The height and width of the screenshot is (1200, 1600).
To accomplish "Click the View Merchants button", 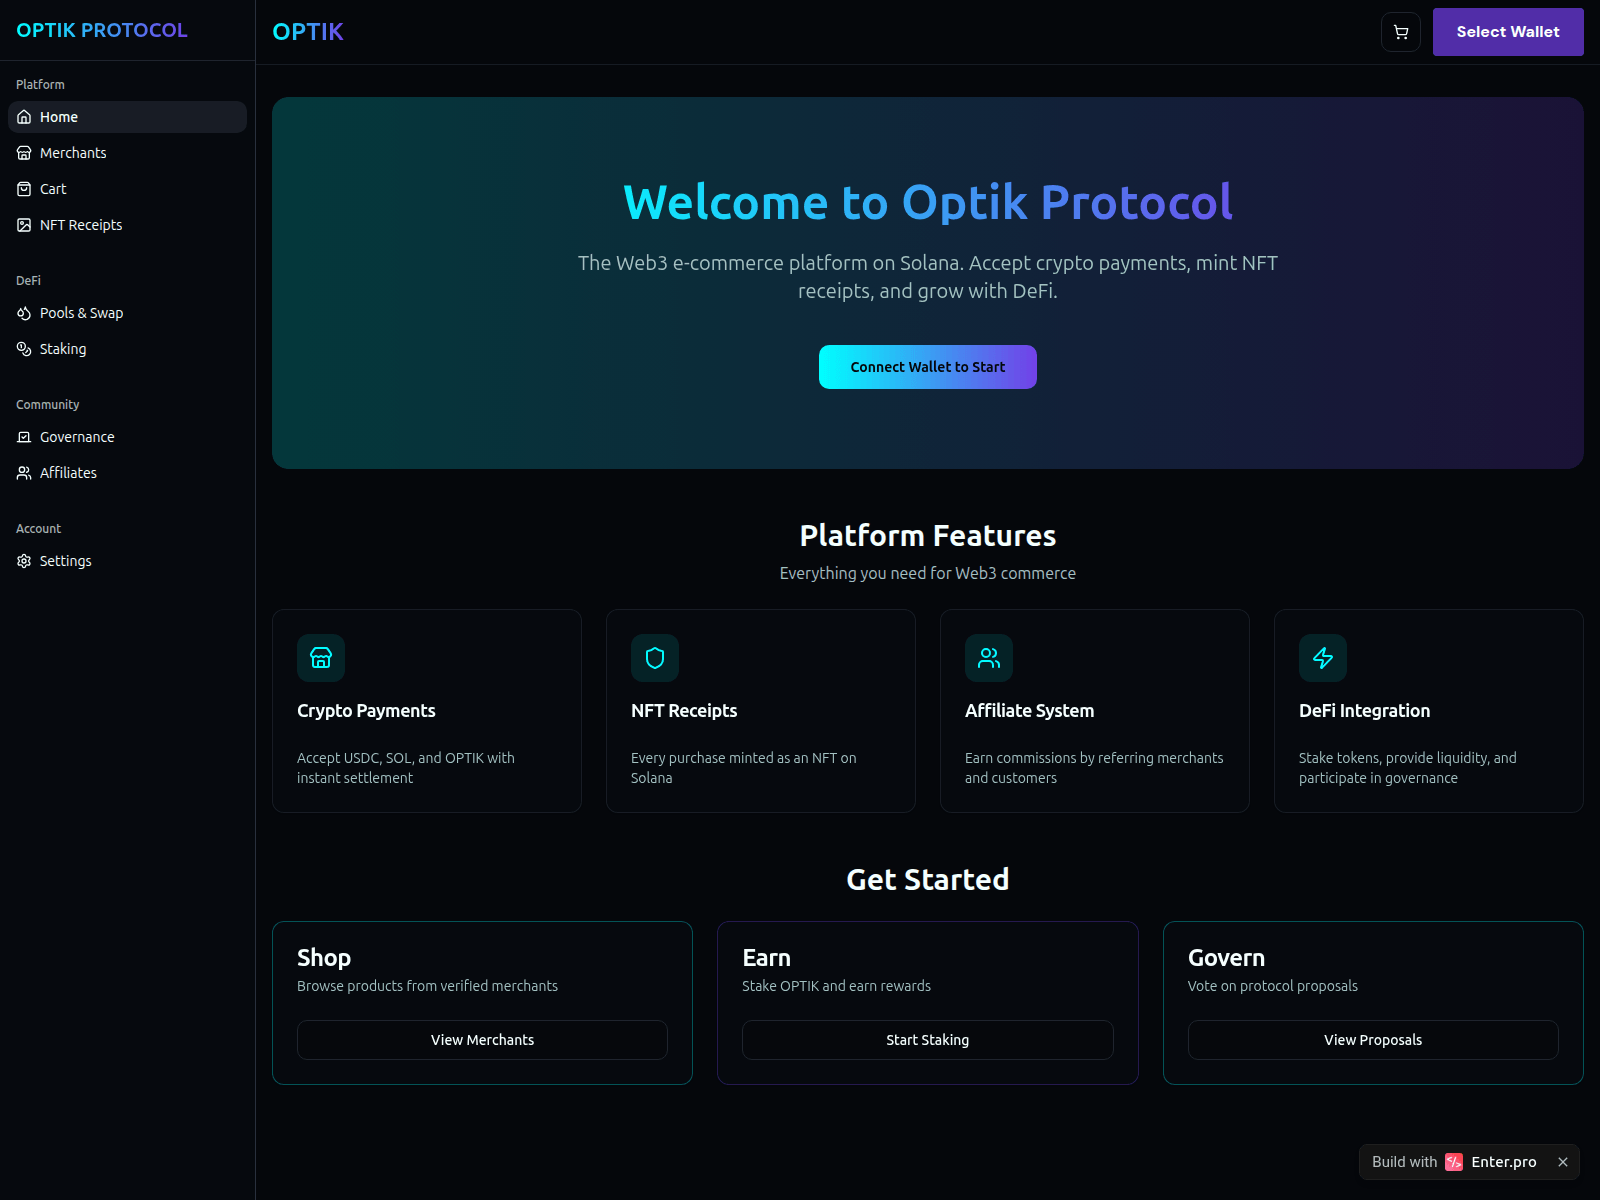I will click(x=482, y=1040).
